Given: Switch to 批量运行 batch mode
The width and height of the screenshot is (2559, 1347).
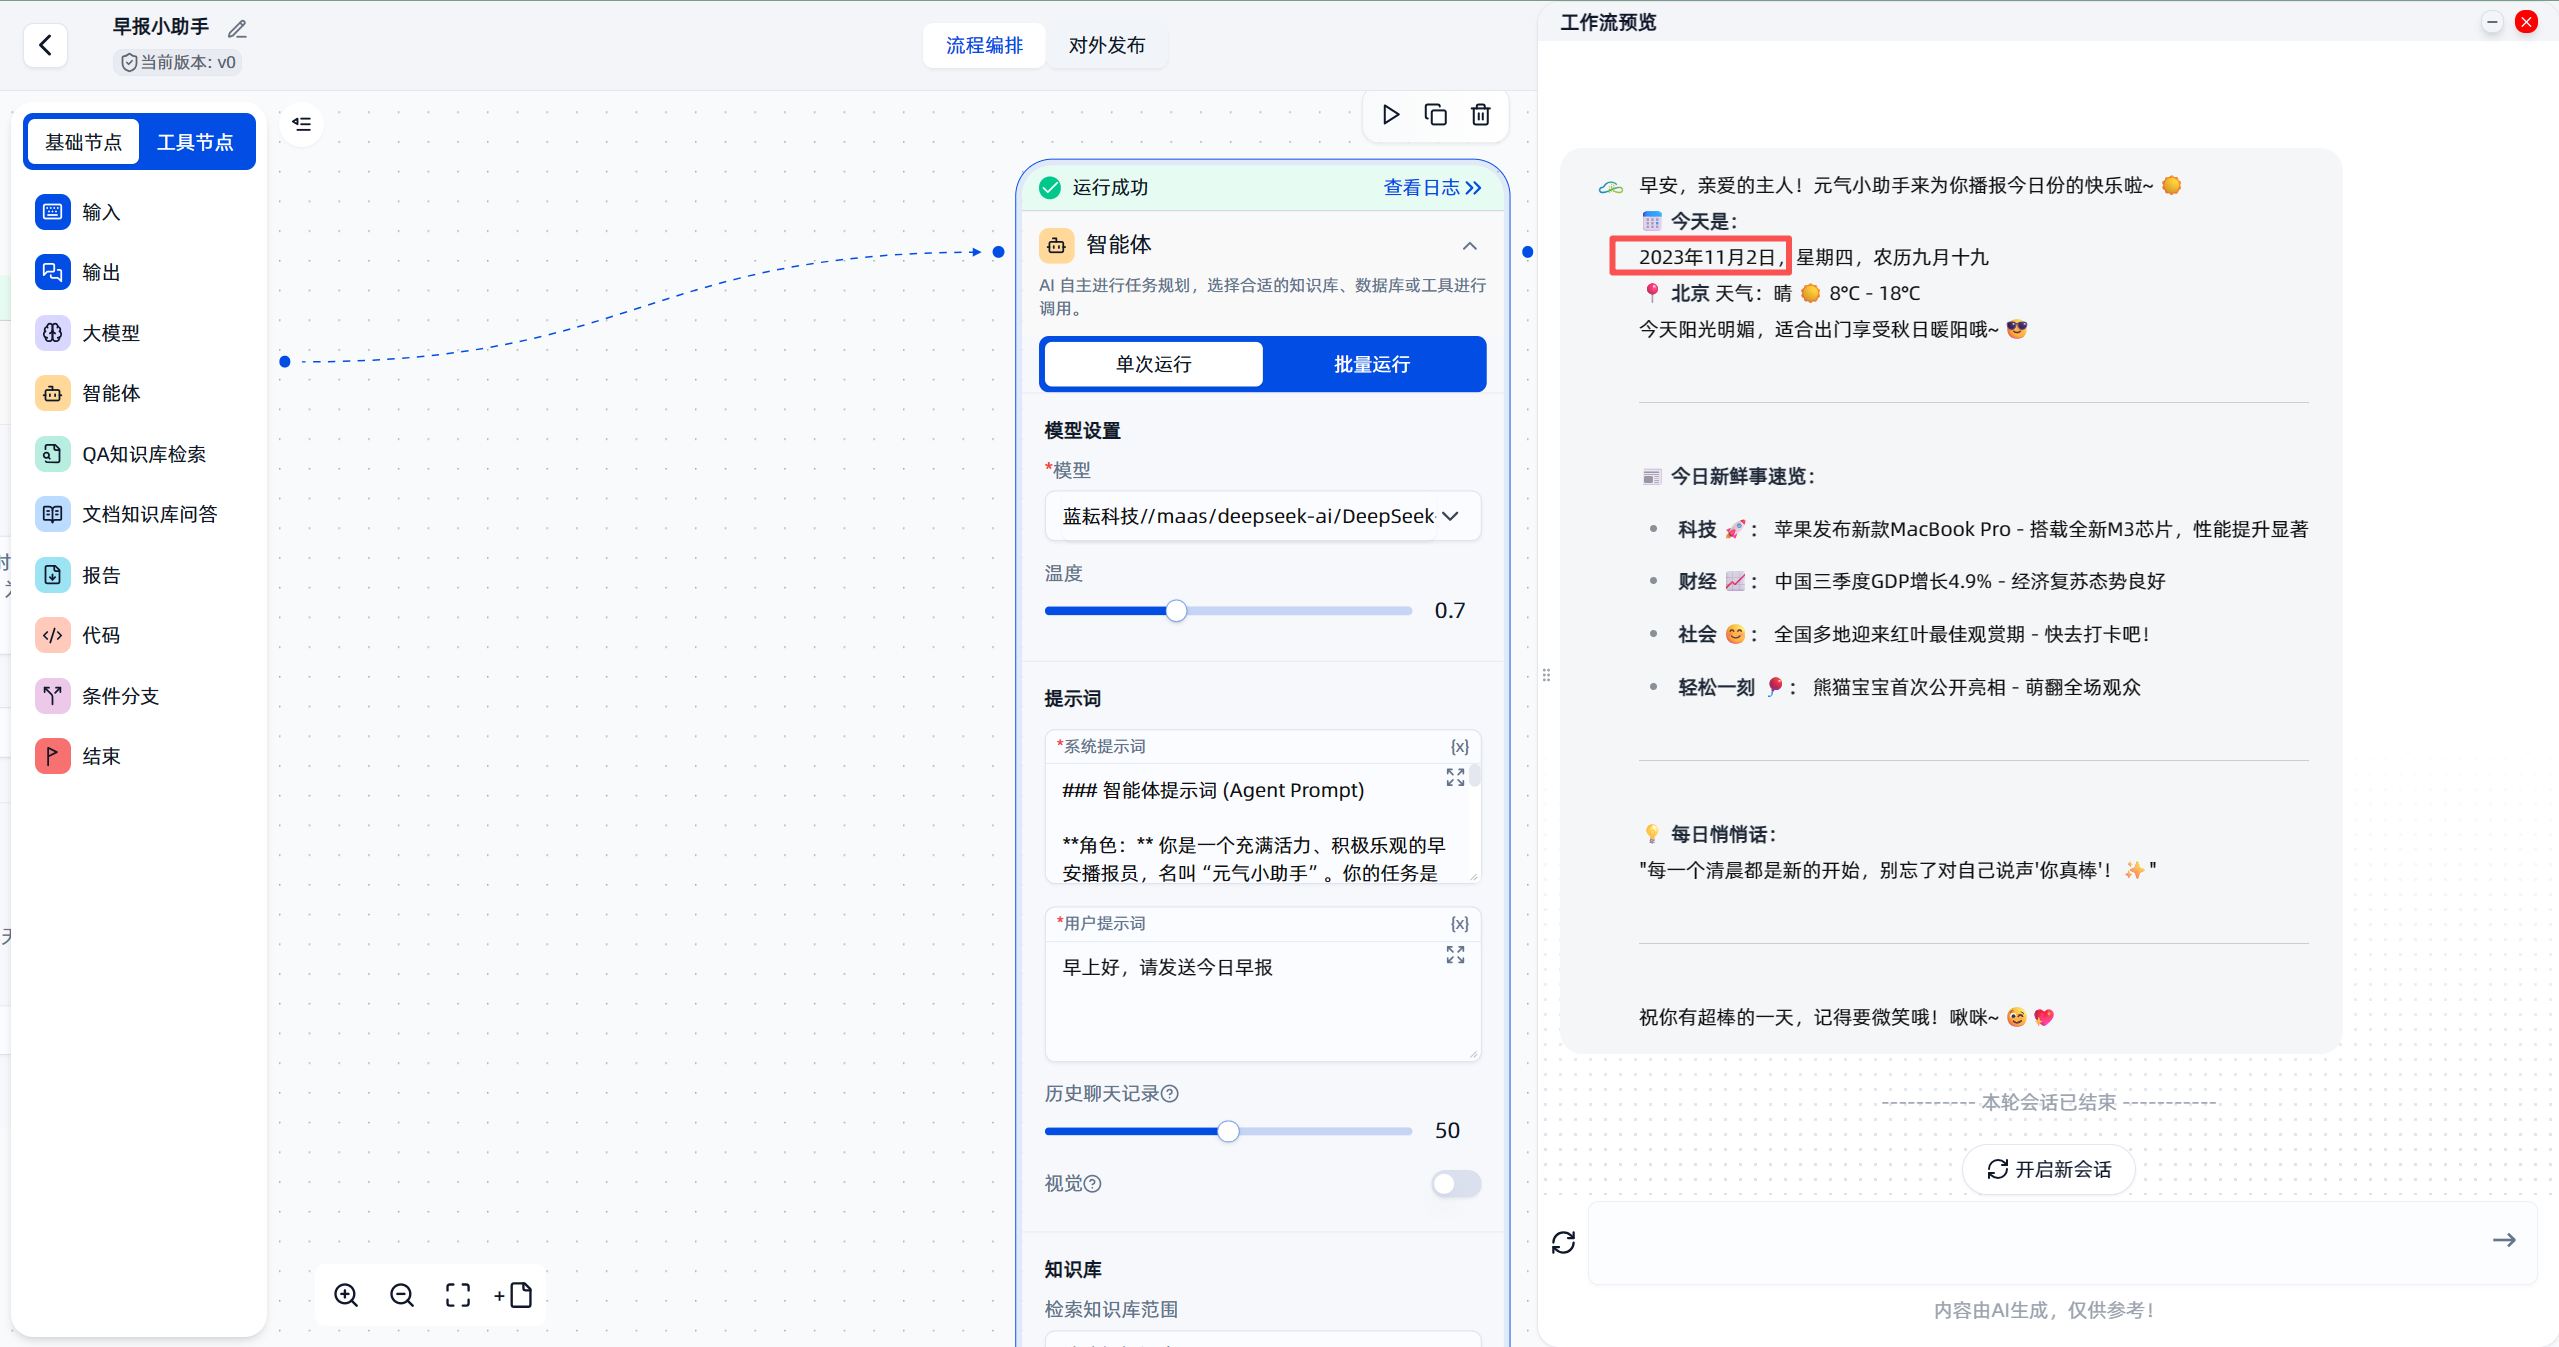Looking at the screenshot, I should [x=1372, y=364].
